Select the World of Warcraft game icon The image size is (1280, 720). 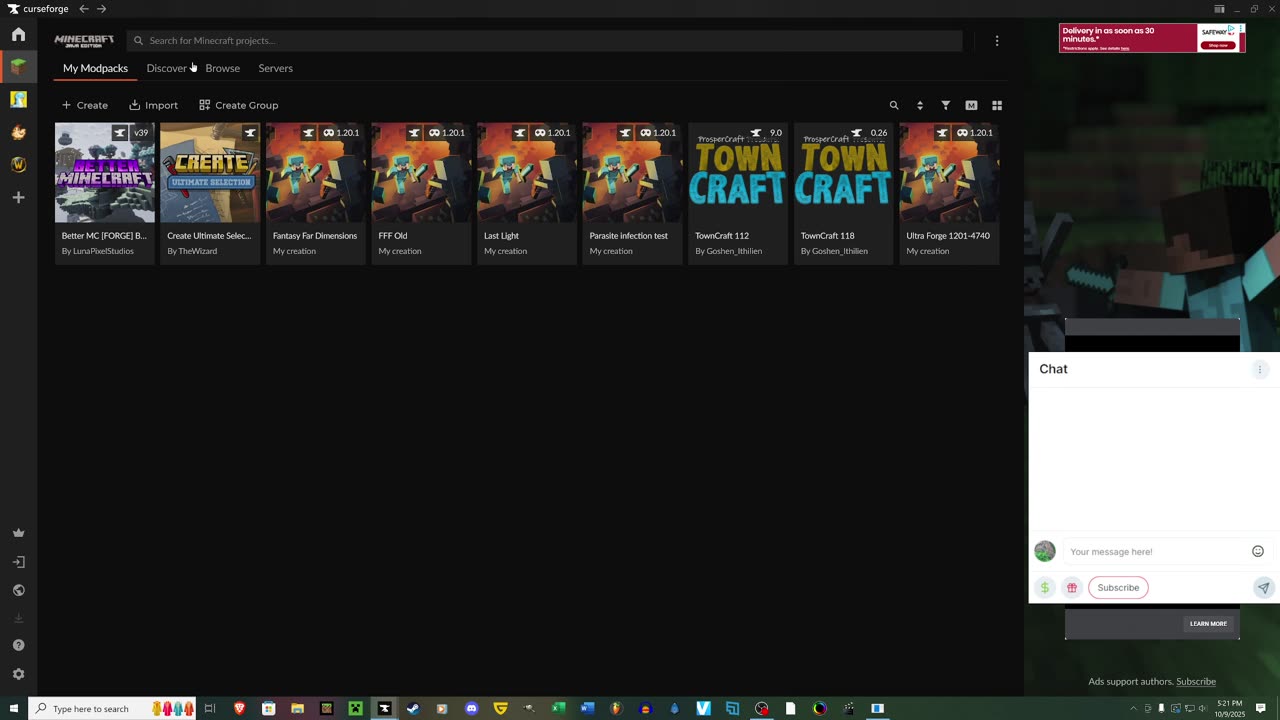point(18,165)
